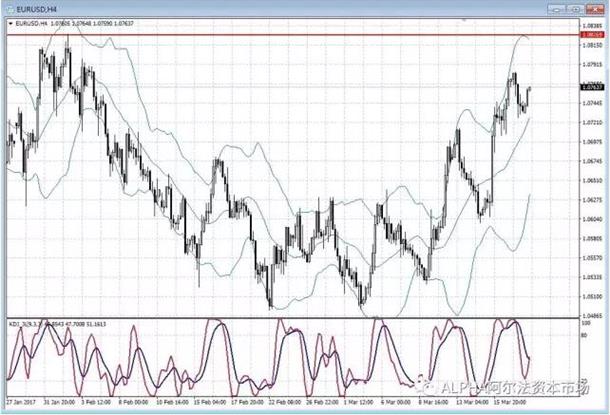This screenshot has height=415, width=610.
Task: Click the 1.06510 price scale label
Action: click(592, 180)
